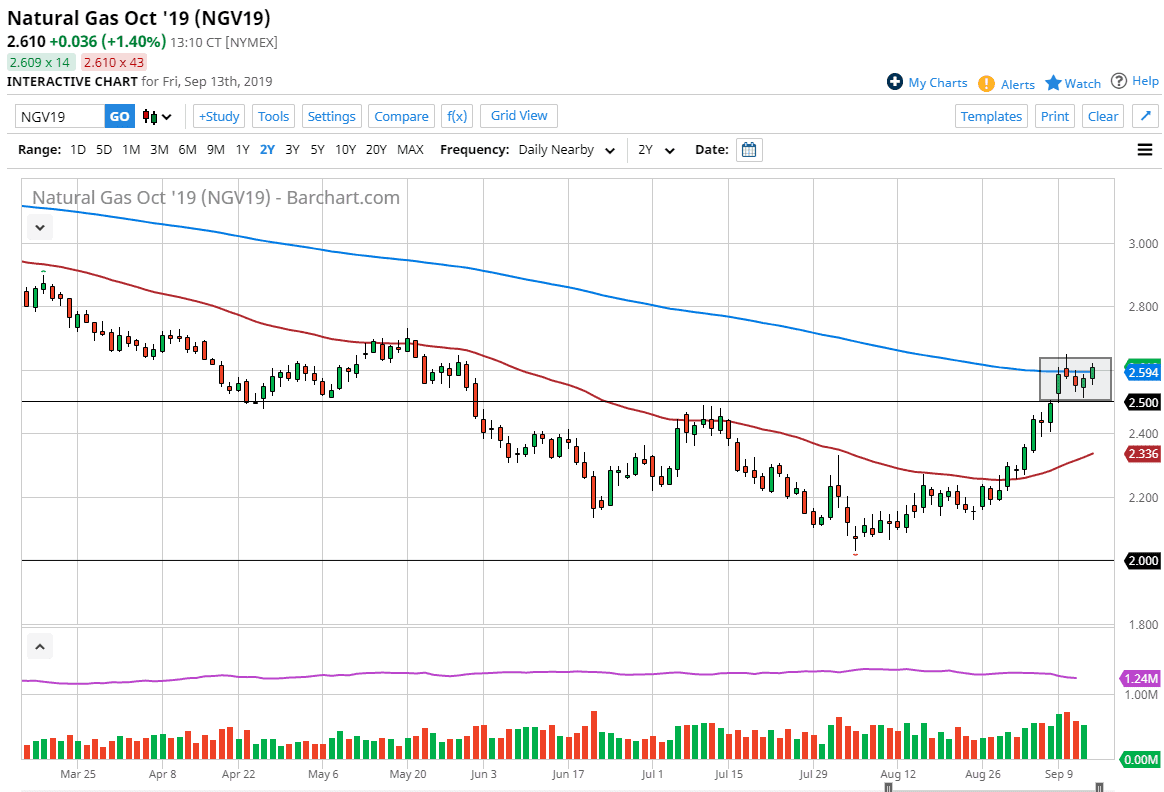Click the Watch star icon

[1053, 83]
